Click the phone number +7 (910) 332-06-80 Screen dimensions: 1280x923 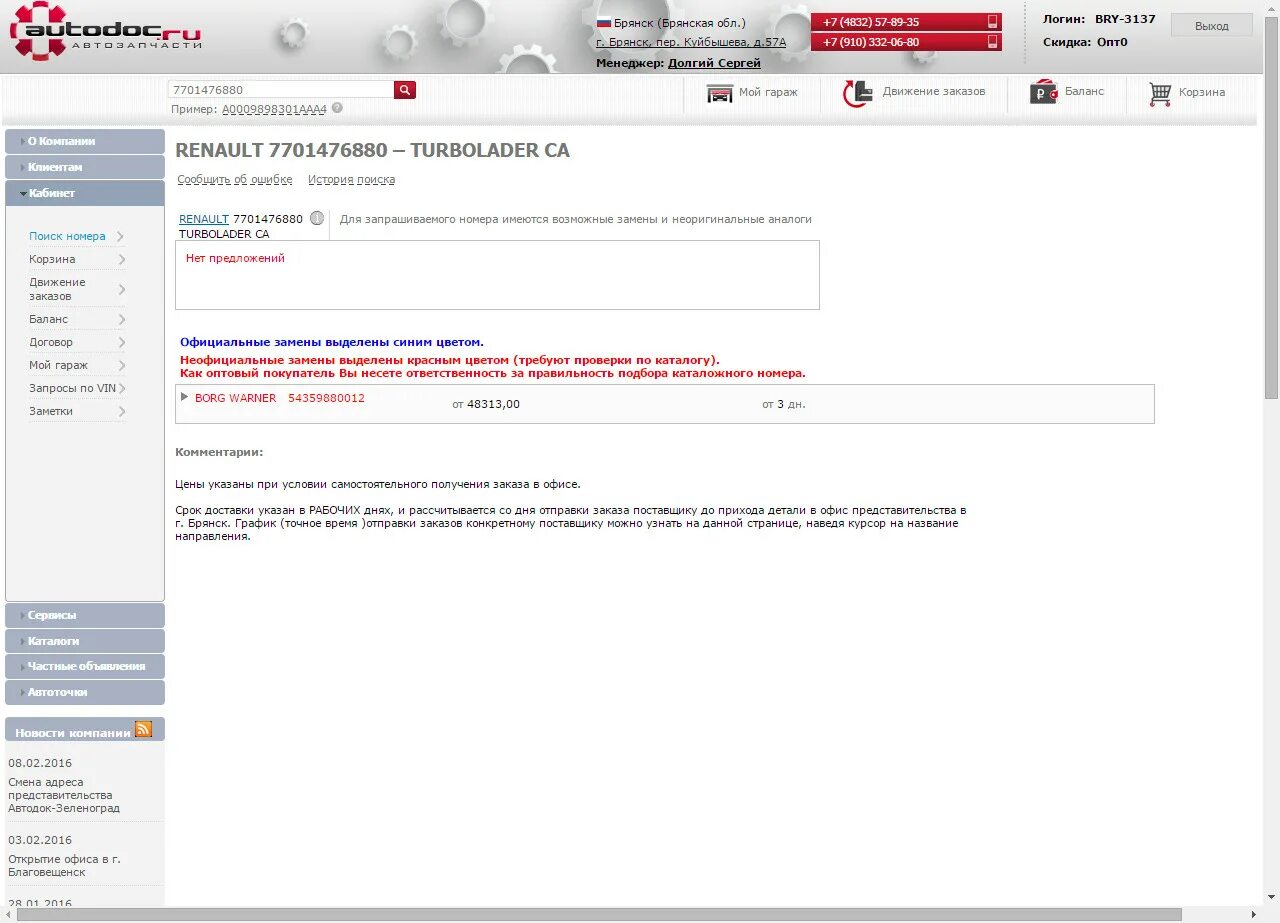[871, 42]
